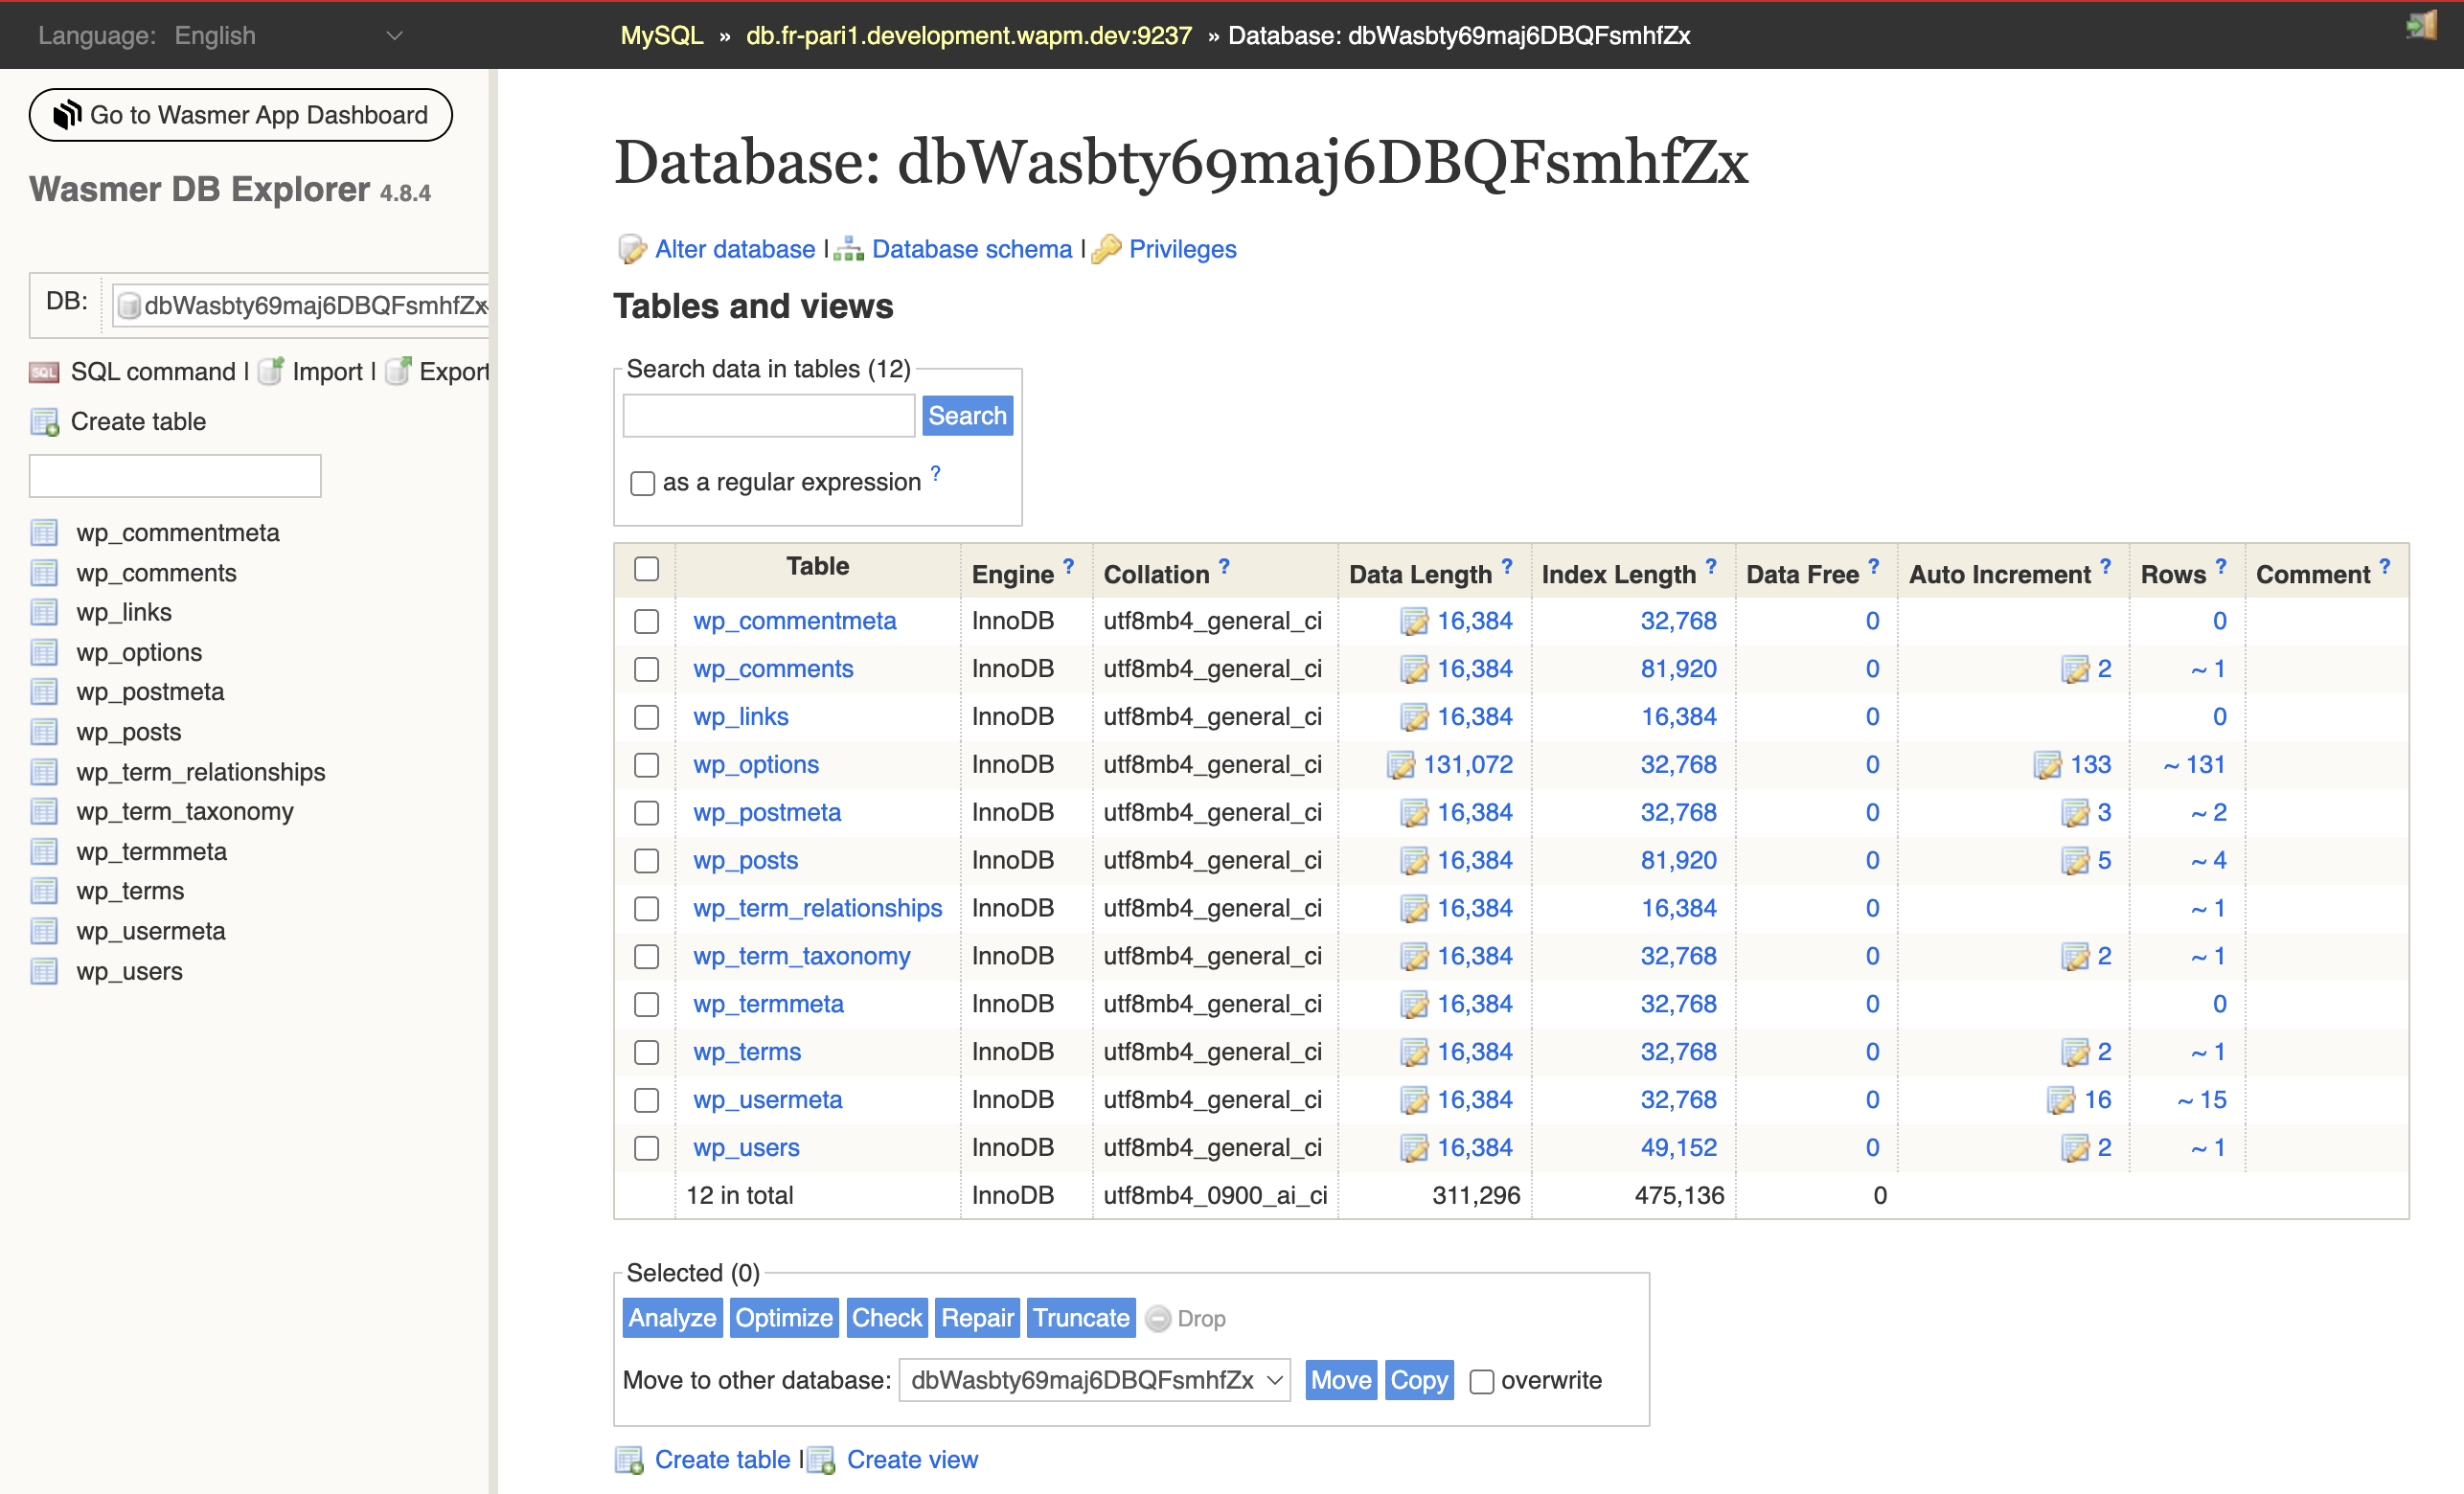Click inside the table search input field
The image size is (2464, 1494).
point(768,414)
